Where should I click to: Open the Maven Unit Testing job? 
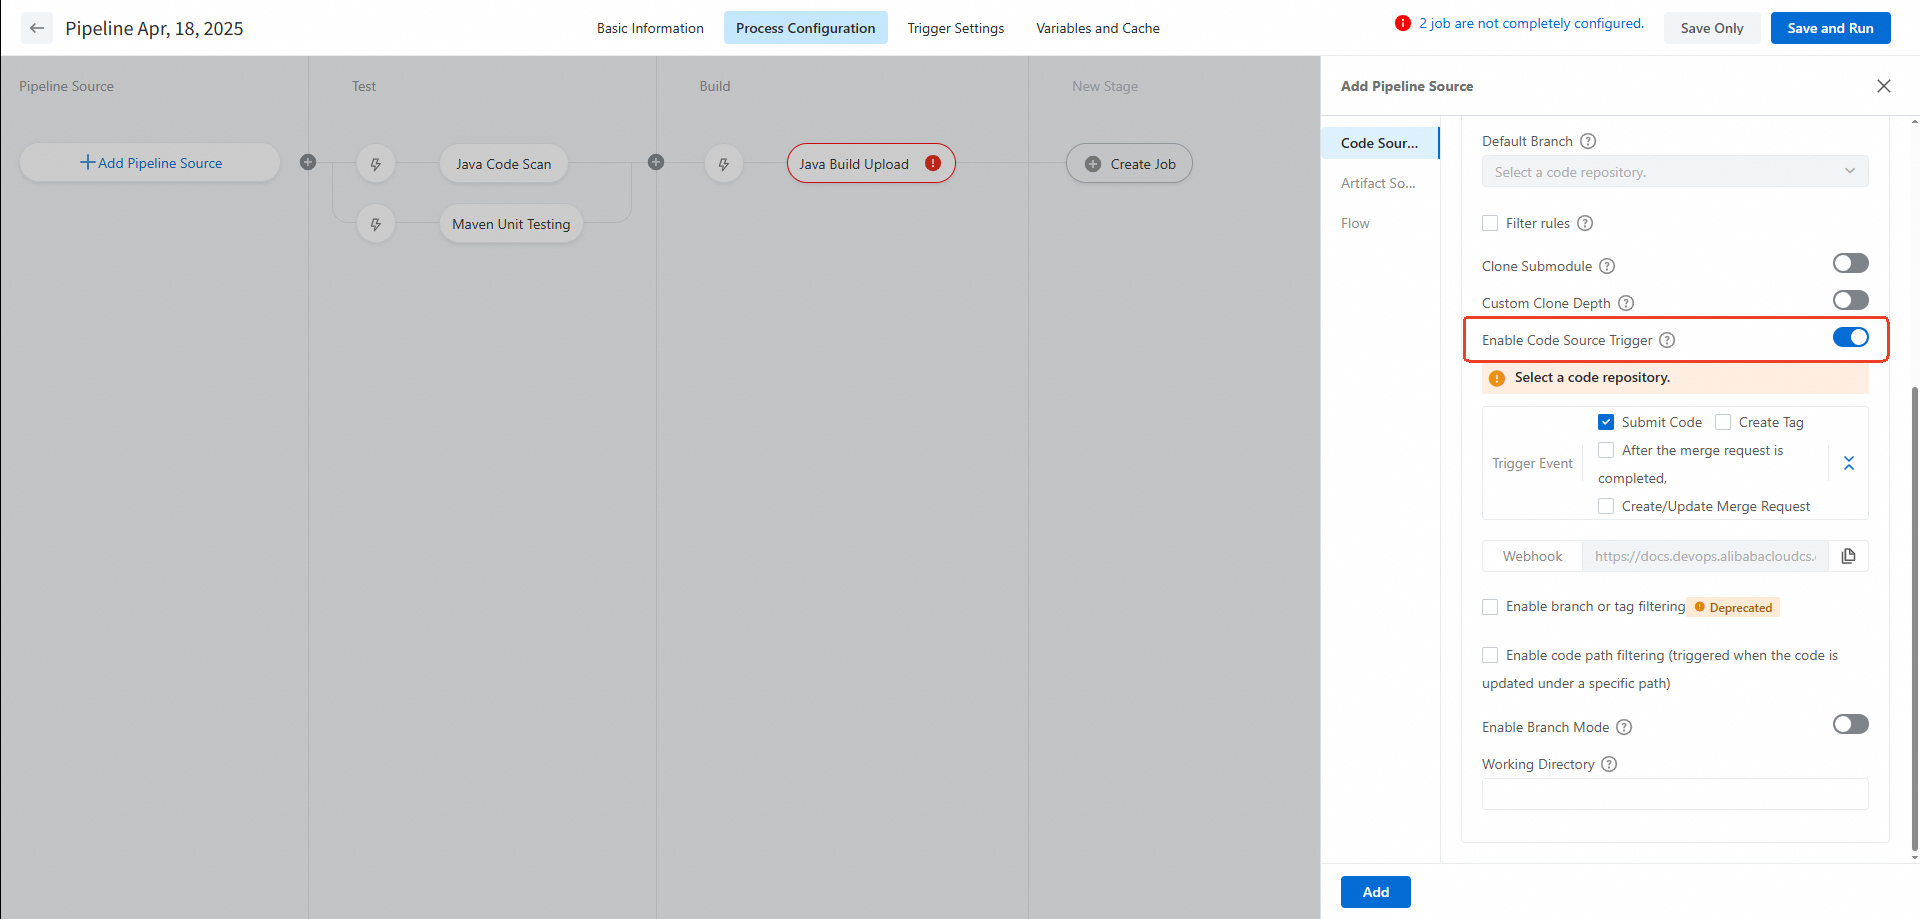[x=511, y=224]
